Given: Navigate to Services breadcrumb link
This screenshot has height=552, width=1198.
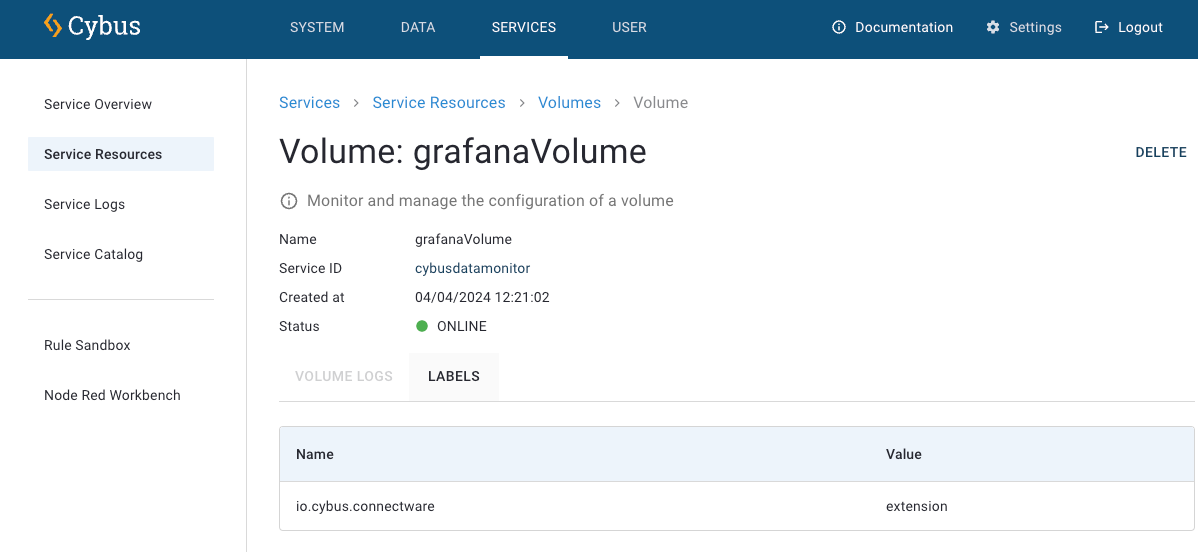Looking at the screenshot, I should [x=309, y=103].
